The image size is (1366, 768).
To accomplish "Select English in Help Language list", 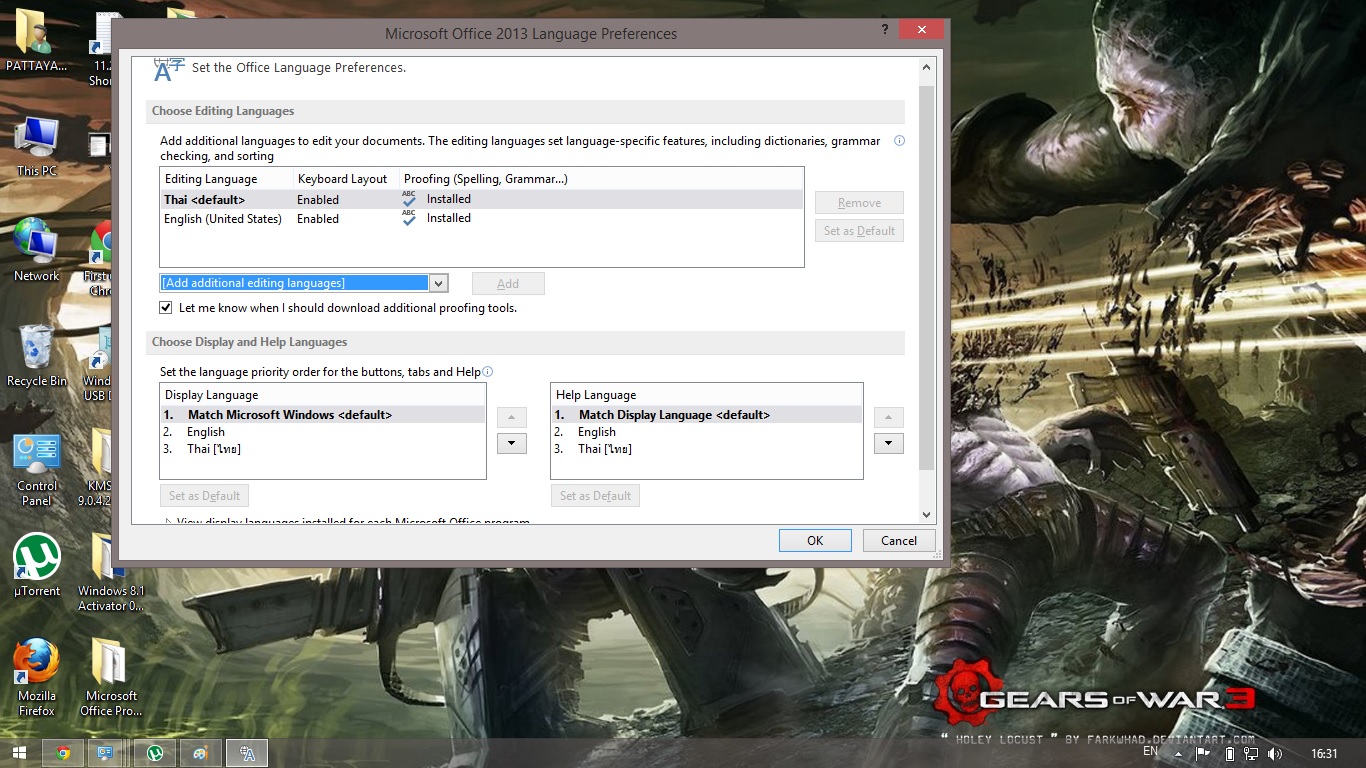I will click(x=706, y=432).
